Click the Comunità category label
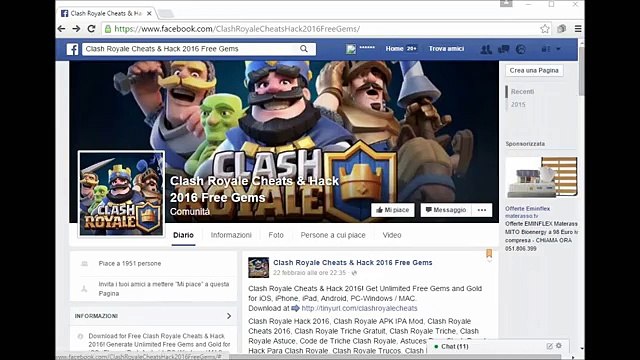640x360 pixels. (190, 212)
